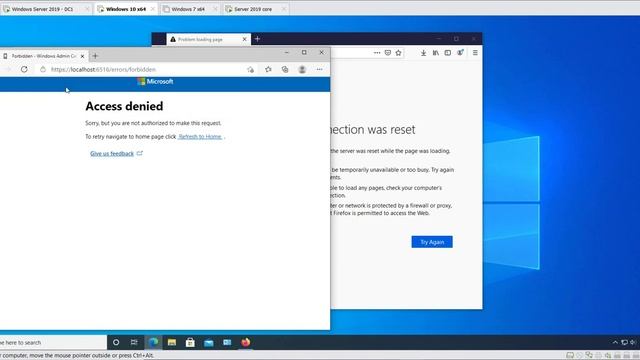Add this page to favorites in Edge
640x360 pixels.
pos(250,70)
